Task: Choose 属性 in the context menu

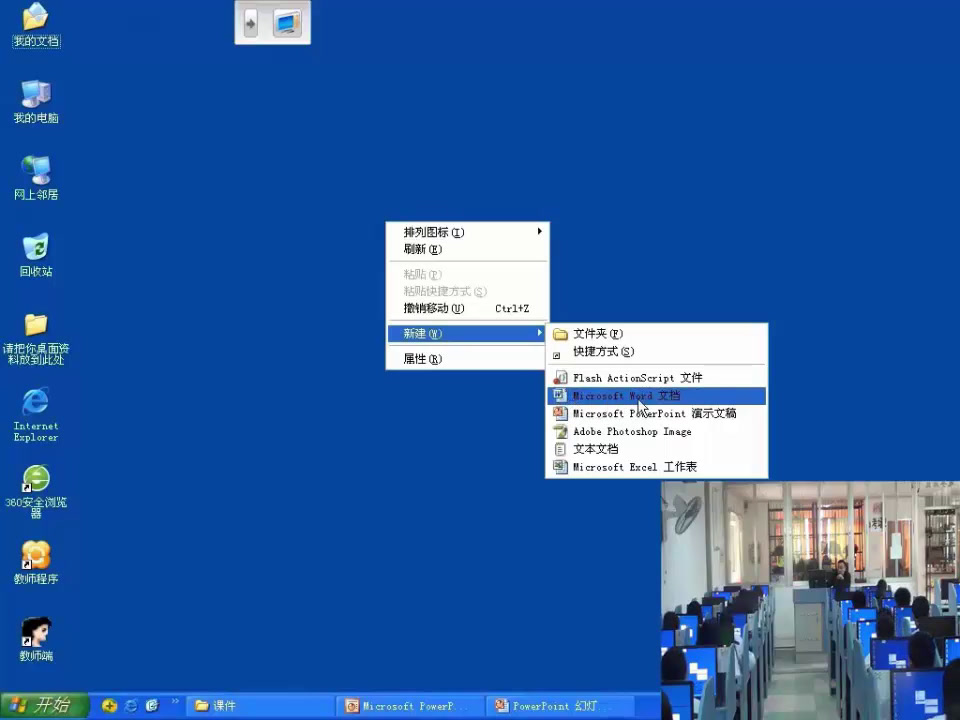Action: [x=467, y=359]
